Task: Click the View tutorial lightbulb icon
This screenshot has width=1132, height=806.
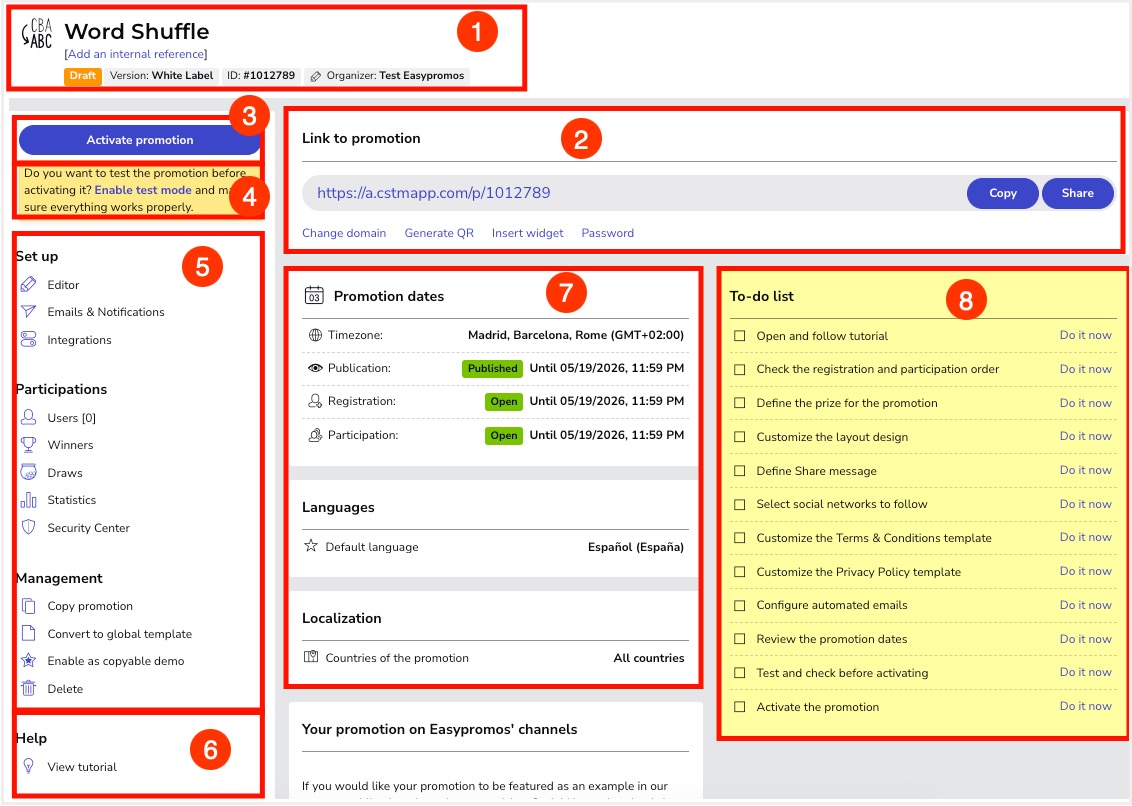Action: [28, 766]
